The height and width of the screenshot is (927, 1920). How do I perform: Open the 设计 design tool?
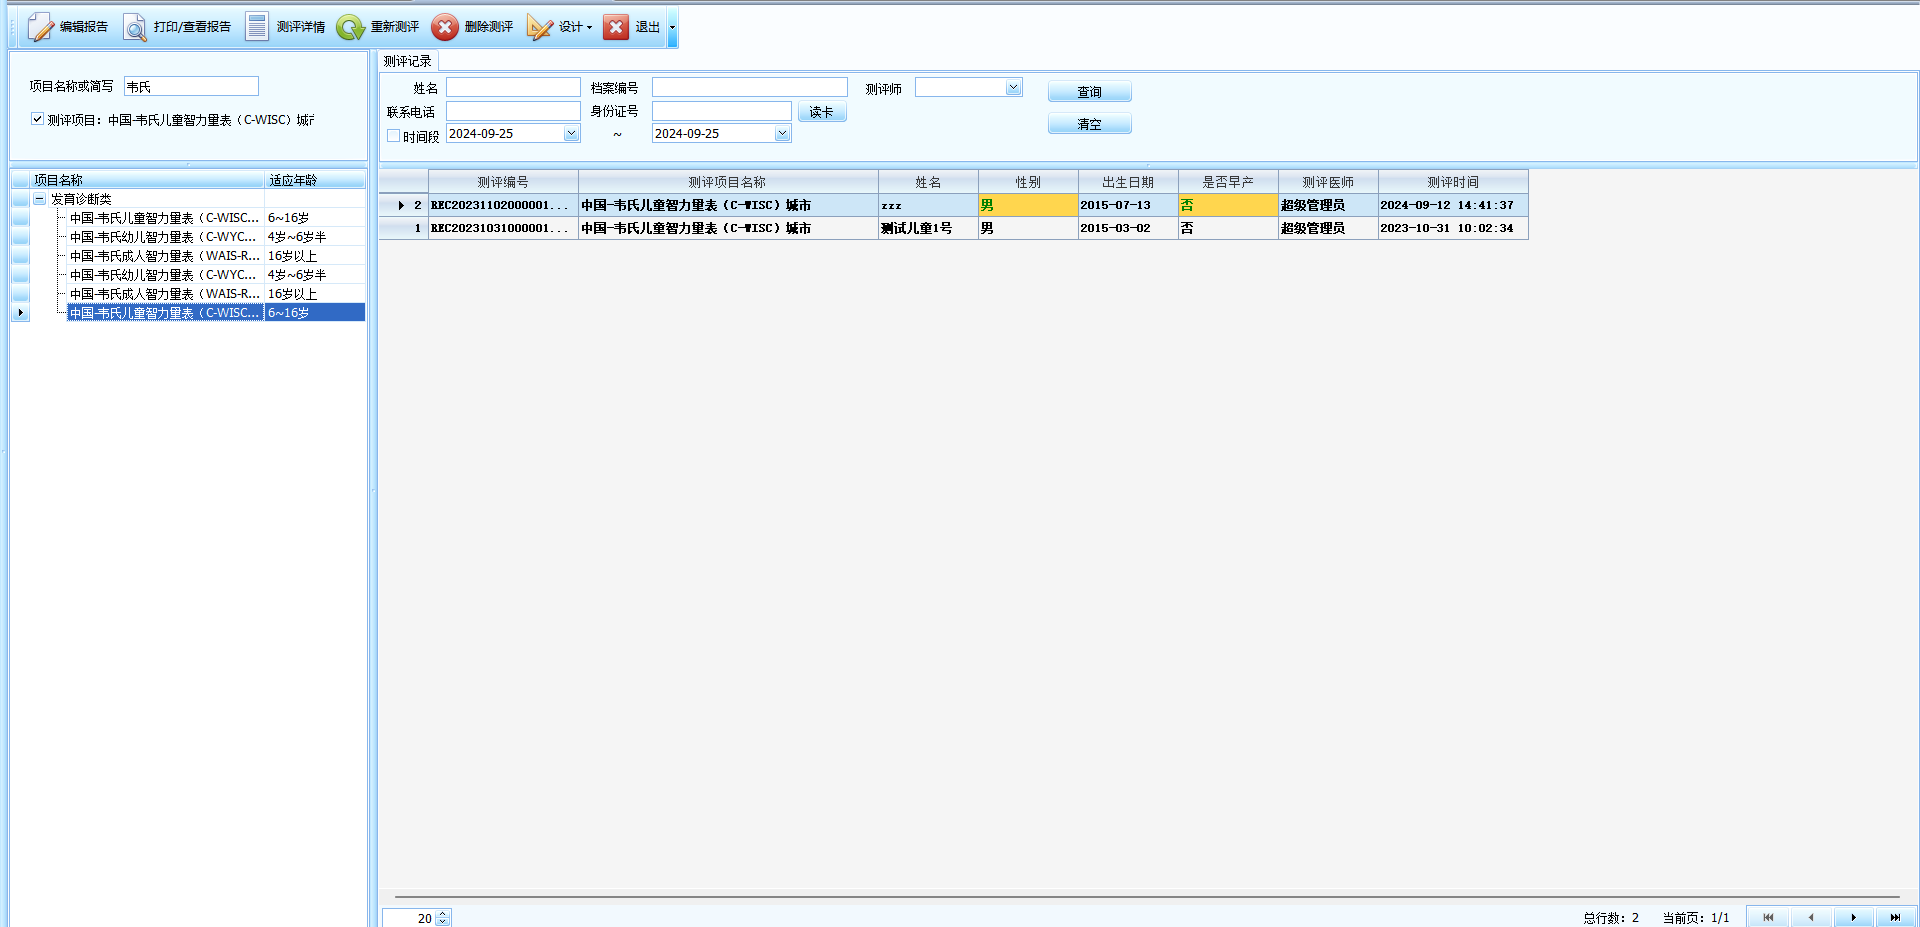pos(541,27)
